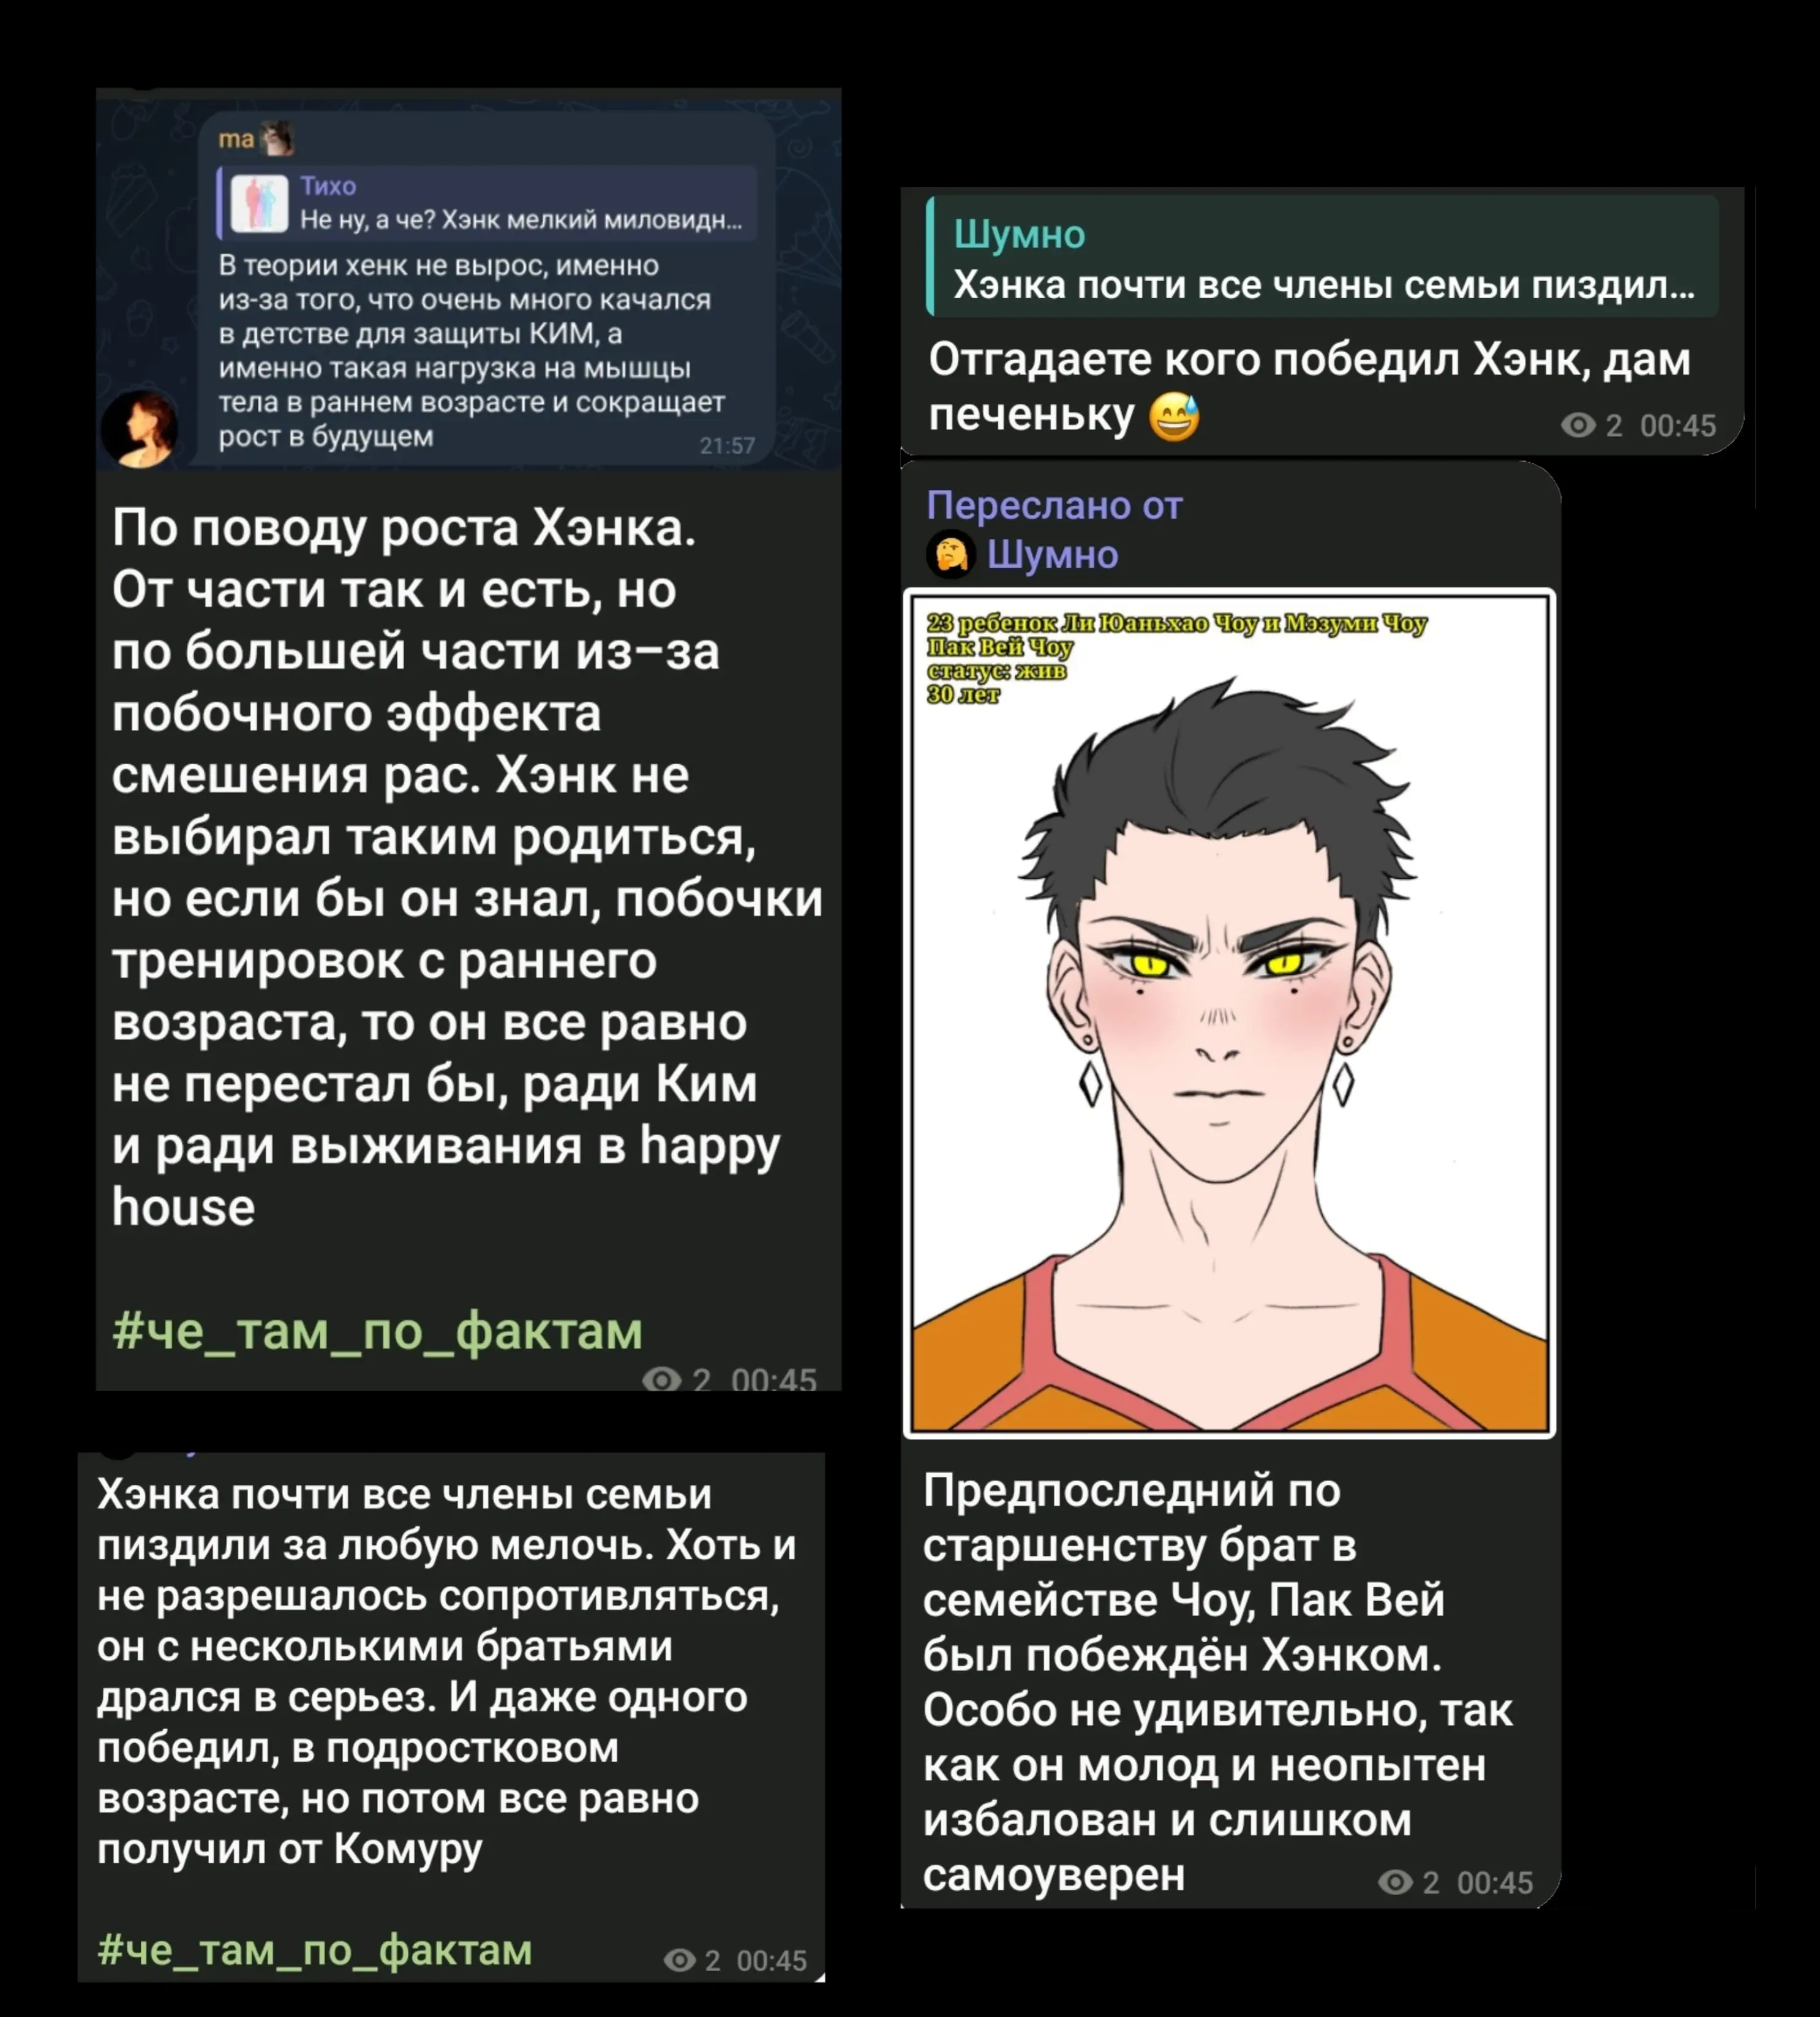Open the Пак Вей Чоу character portrait image

pyautogui.click(x=1229, y=1013)
